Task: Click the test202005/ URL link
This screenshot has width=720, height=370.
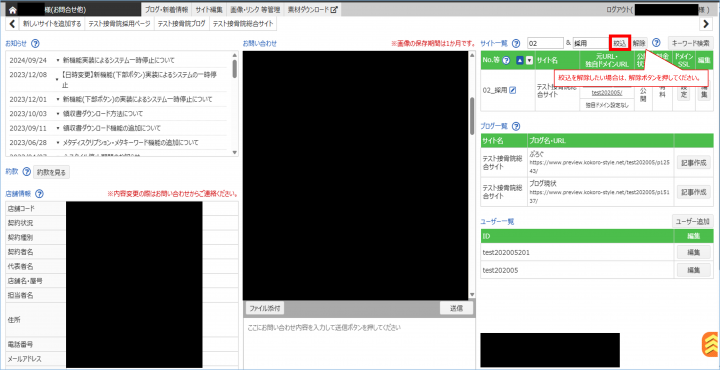Action: tap(607, 92)
